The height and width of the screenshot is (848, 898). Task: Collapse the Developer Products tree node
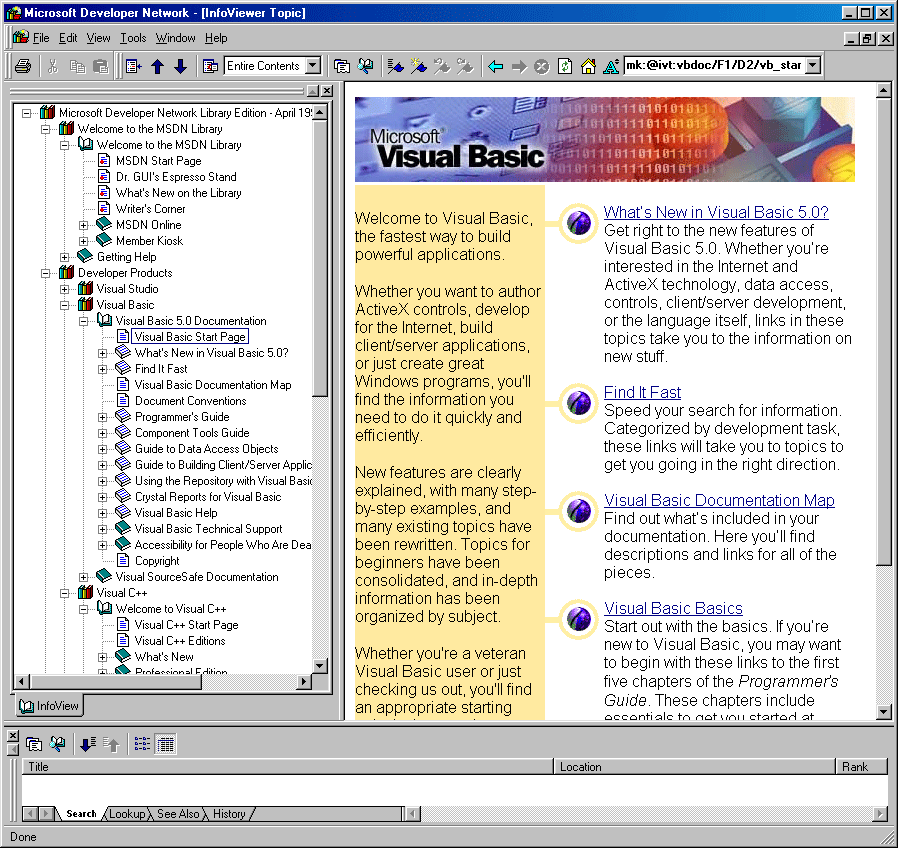[46, 273]
